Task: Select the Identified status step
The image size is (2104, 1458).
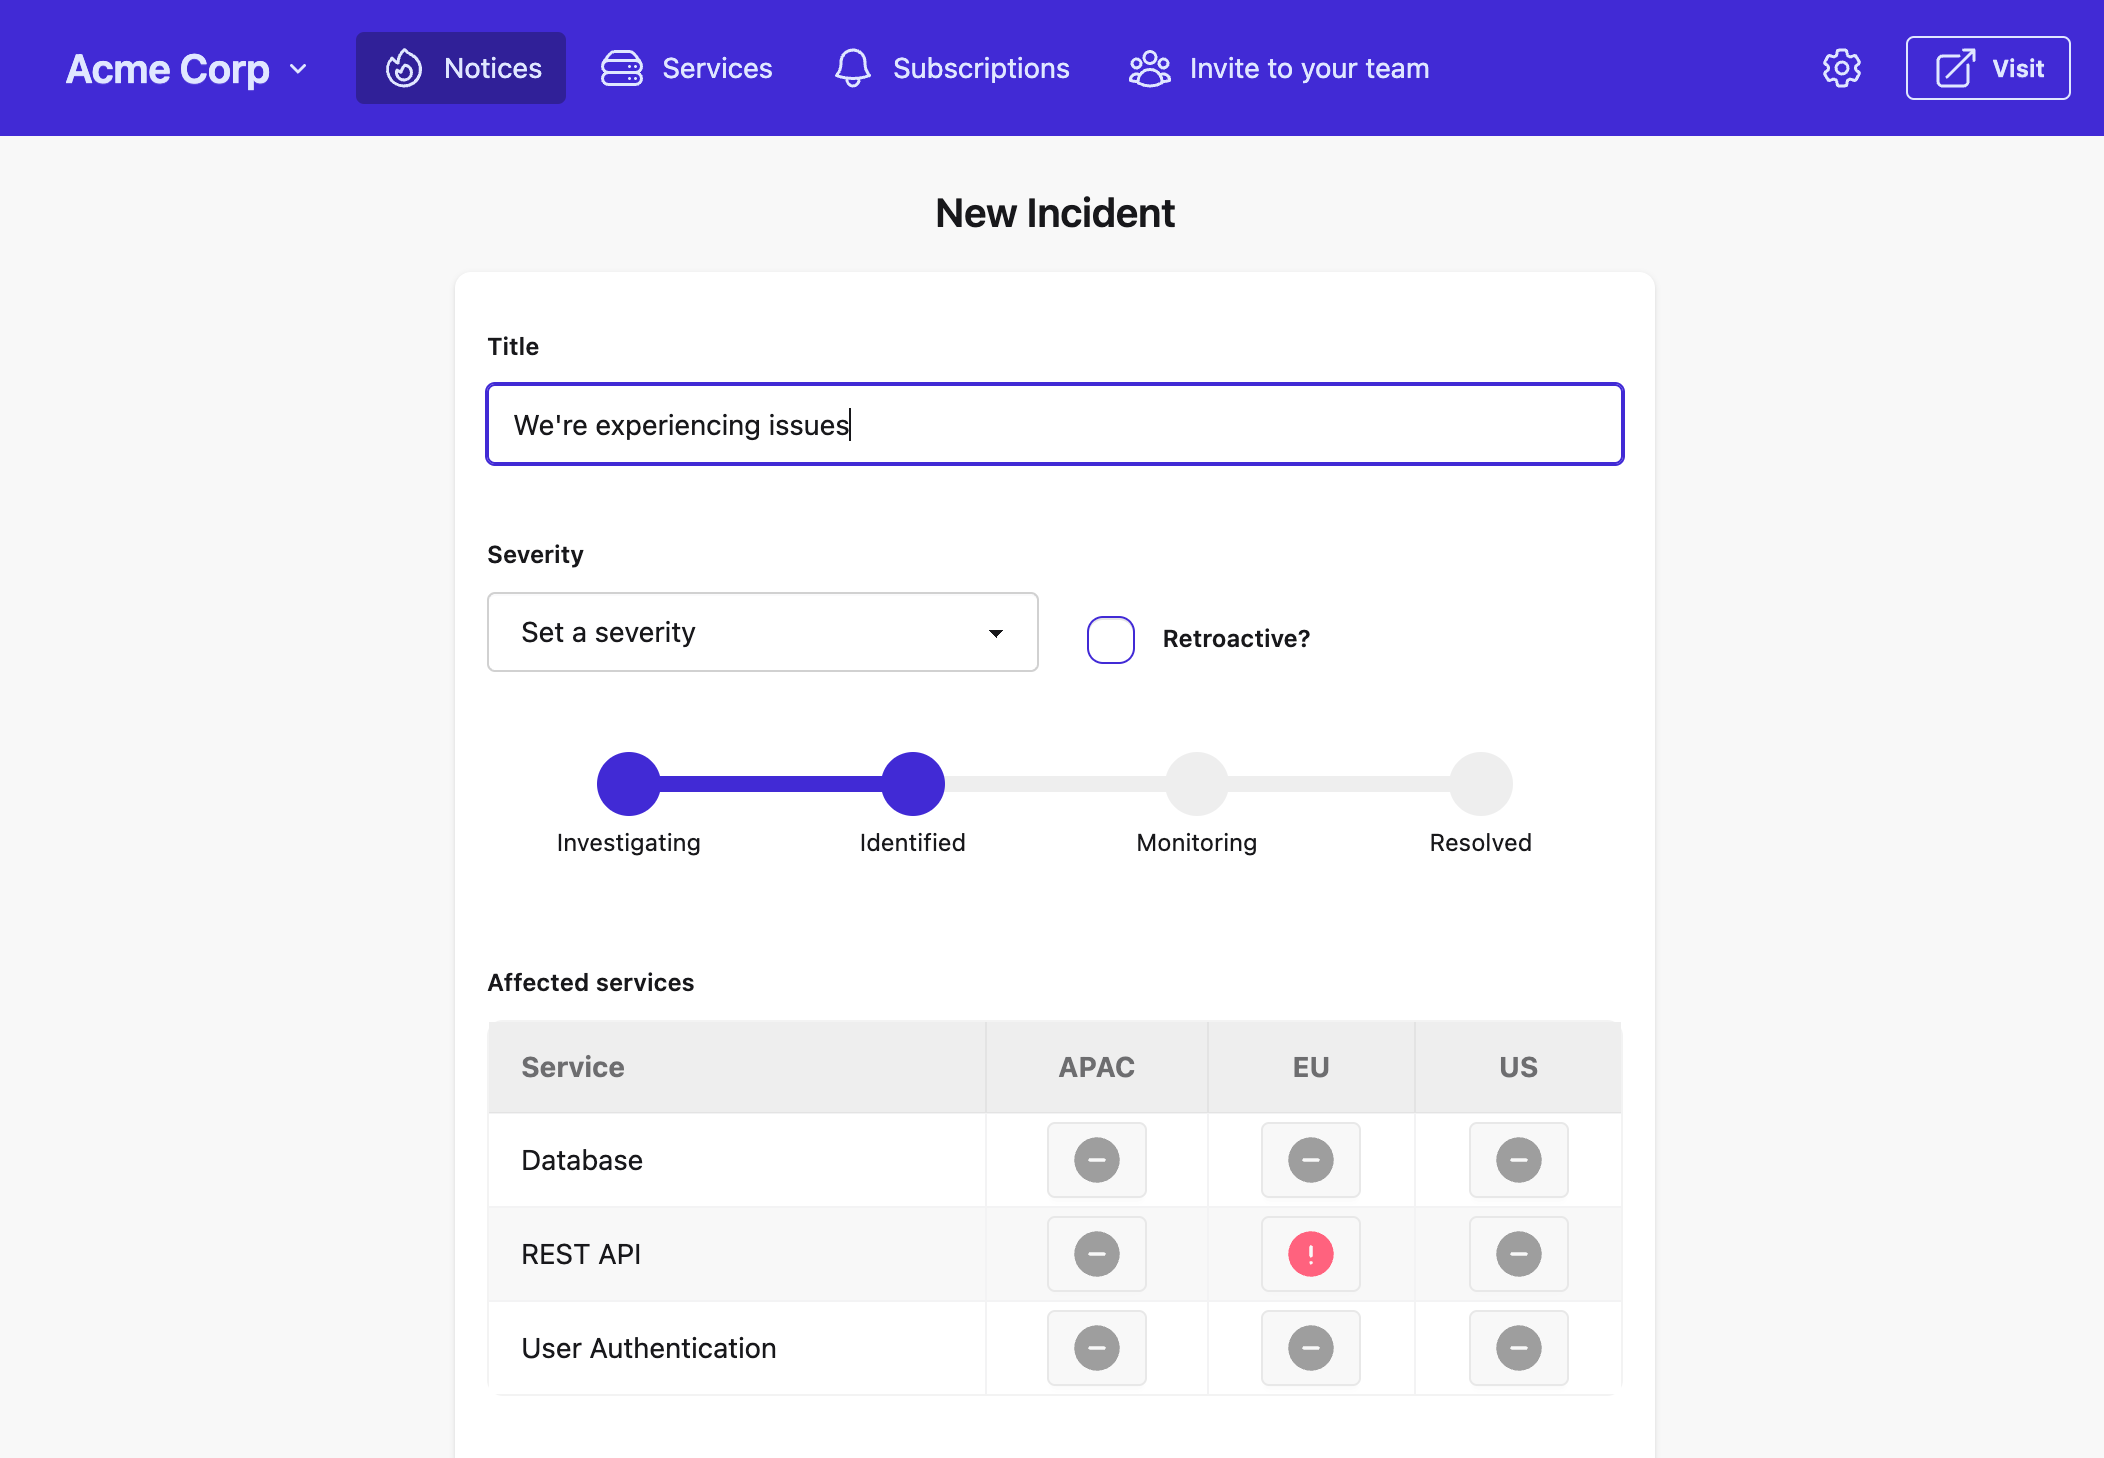Action: coord(913,784)
